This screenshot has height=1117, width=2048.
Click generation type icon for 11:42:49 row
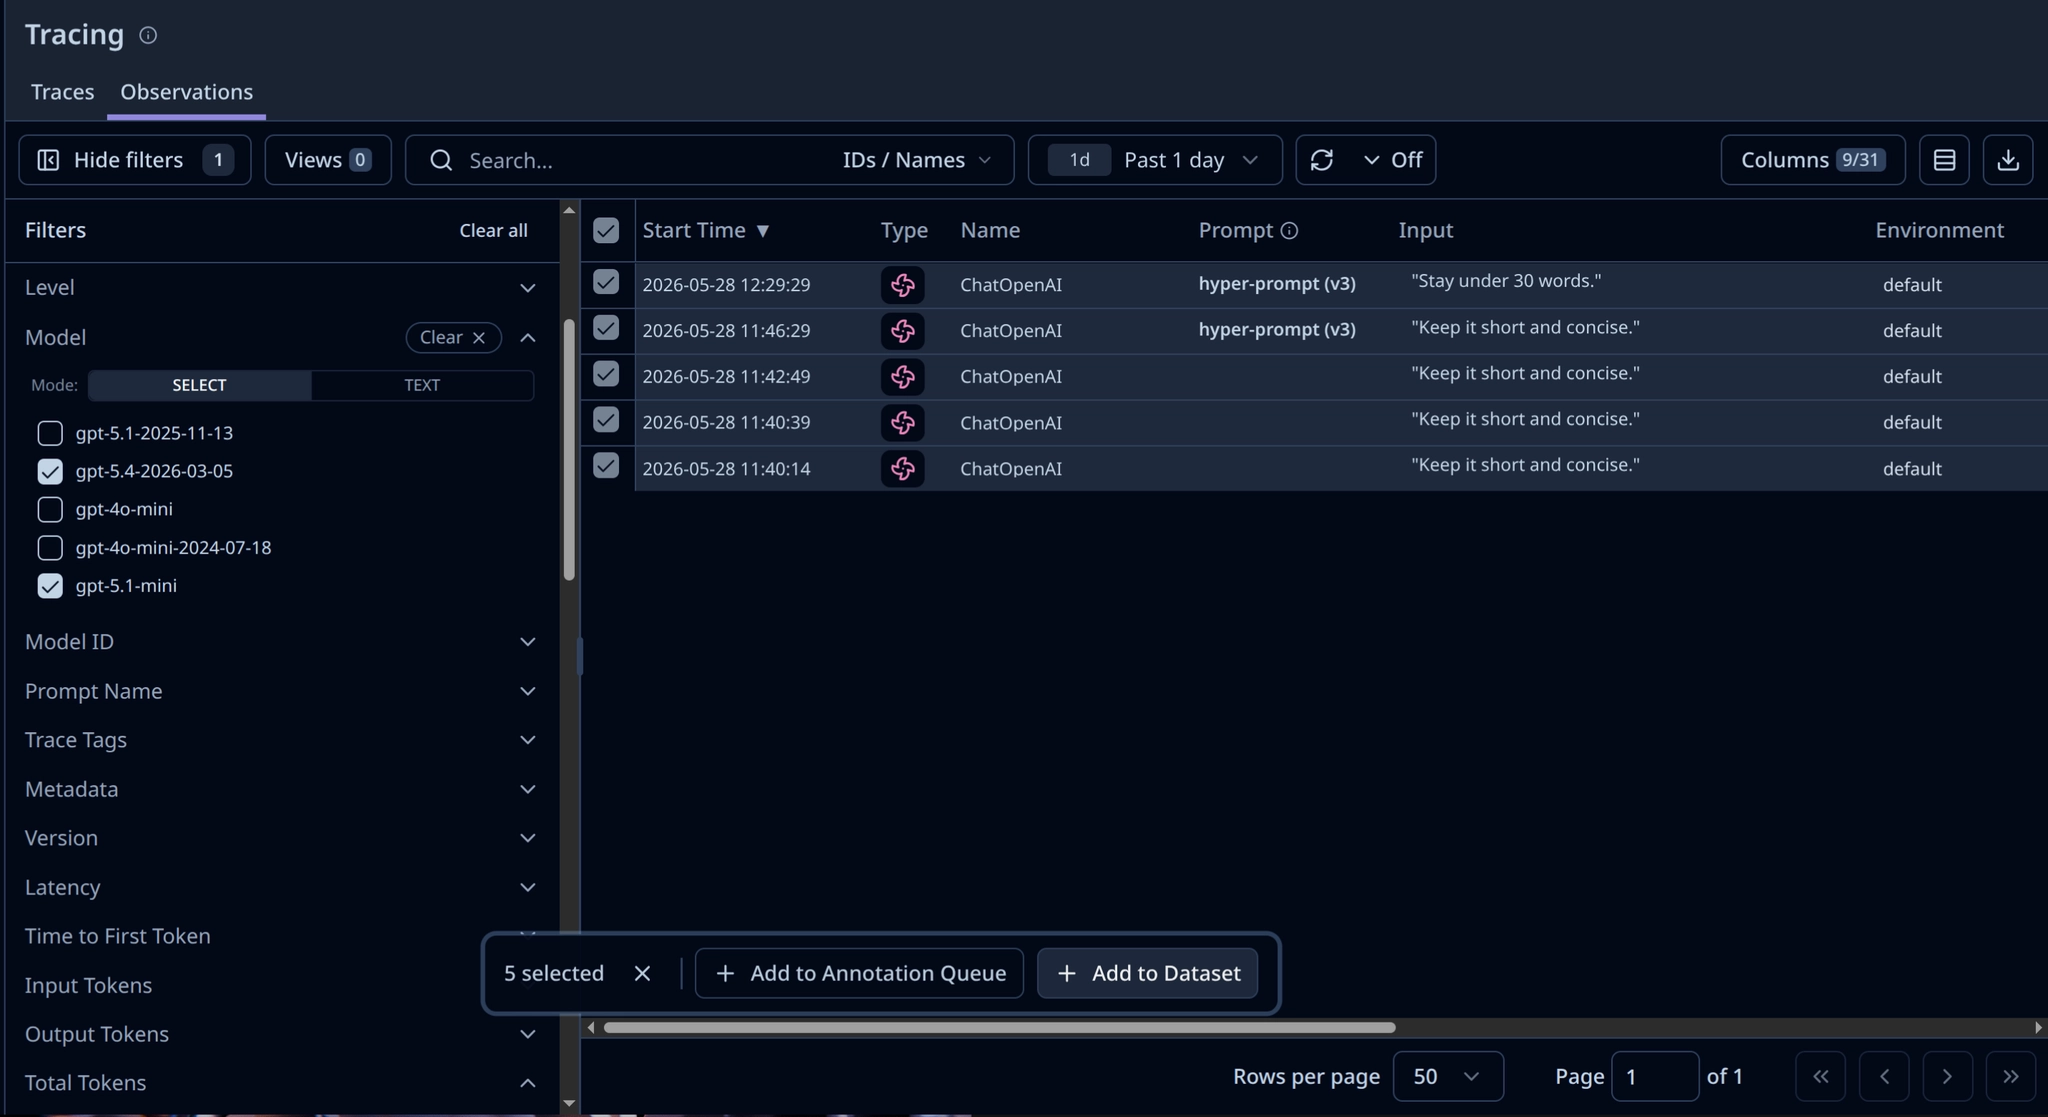coord(902,377)
